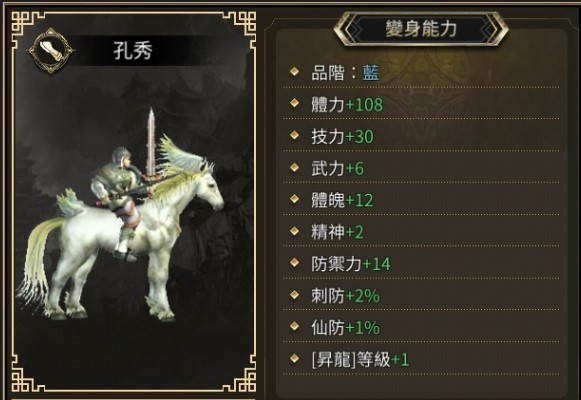This screenshot has width=581, height=400.
Task: Click the 變身能力 header banner
Action: point(421,29)
